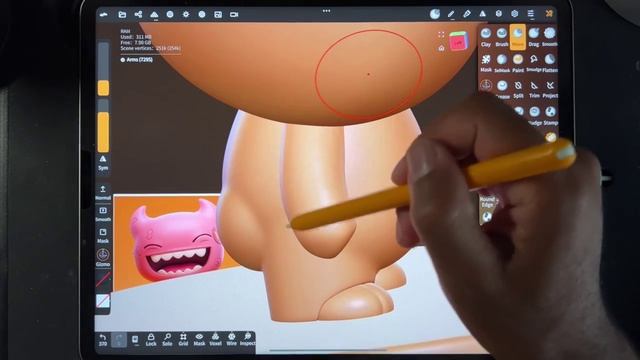Image resolution: width=640 pixels, height=360 pixels.
Task: Tap the Mask shortcut on left bar
Action: (103, 236)
